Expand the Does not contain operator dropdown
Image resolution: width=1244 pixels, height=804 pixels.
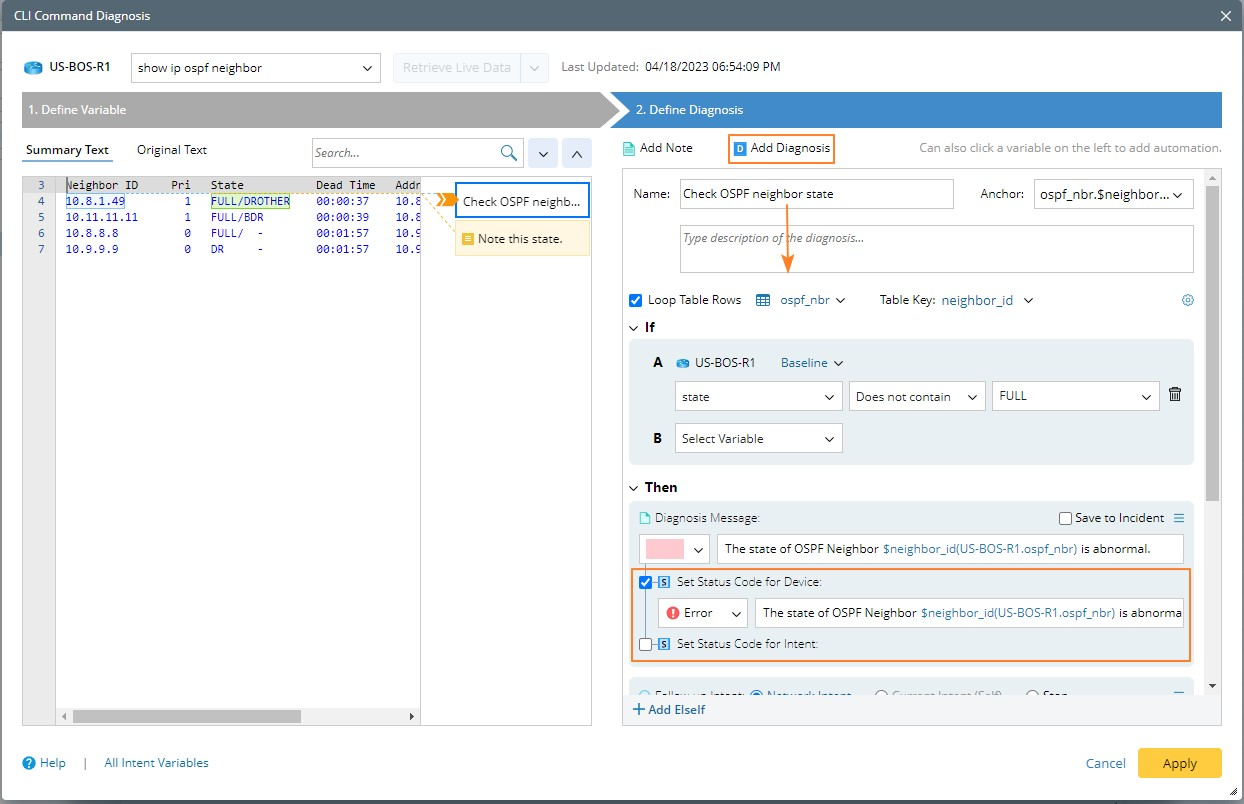tap(915, 397)
